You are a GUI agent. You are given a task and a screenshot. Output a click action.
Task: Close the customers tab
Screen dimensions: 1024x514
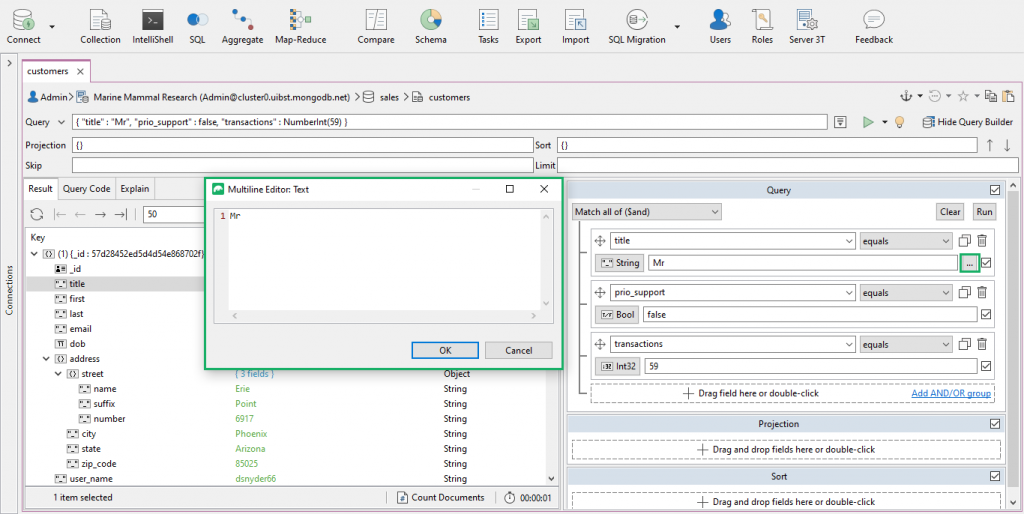click(x=80, y=71)
